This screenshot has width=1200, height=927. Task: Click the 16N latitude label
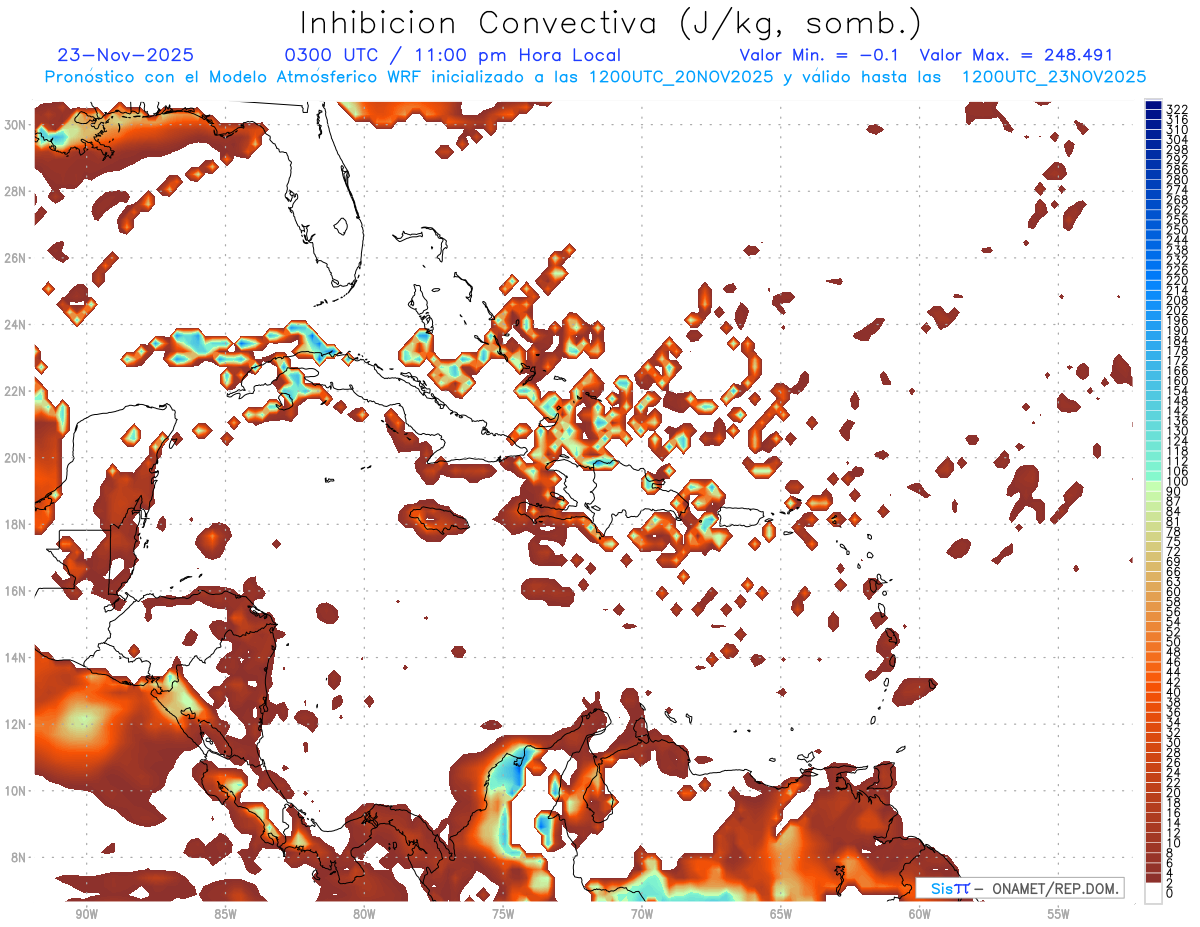pos(17,591)
